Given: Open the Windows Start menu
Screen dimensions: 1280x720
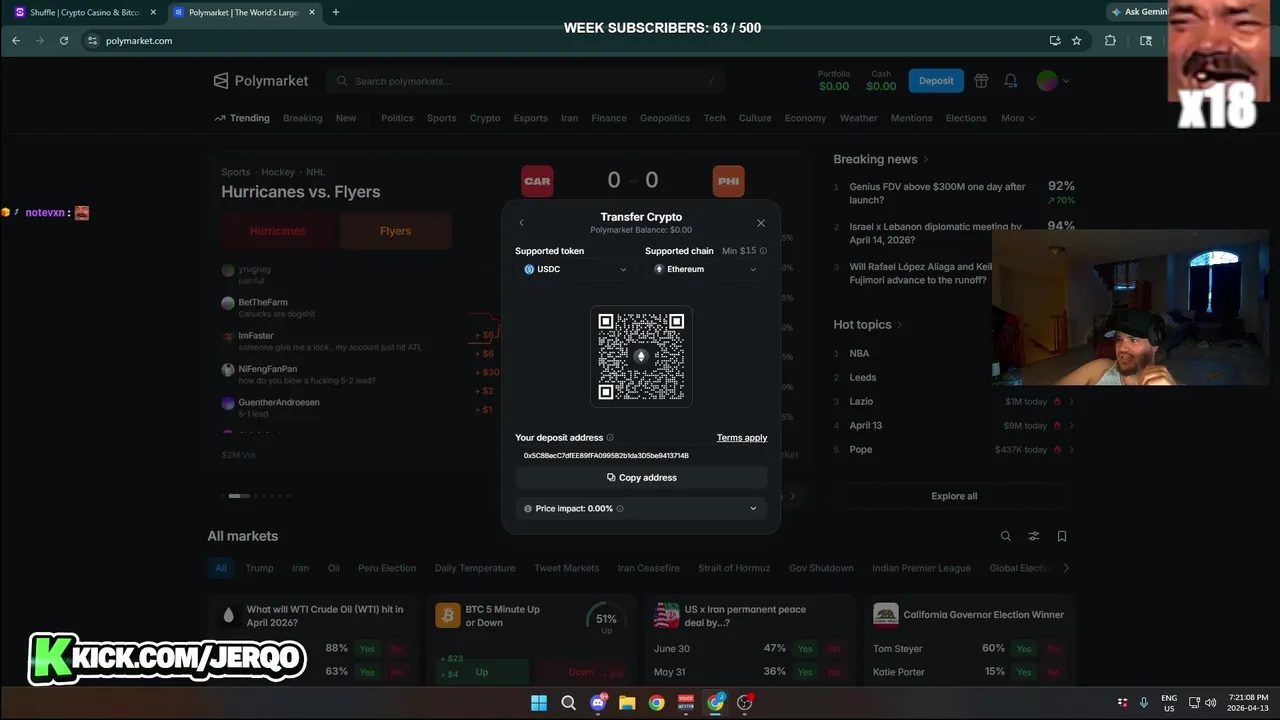Looking at the screenshot, I should tap(539, 702).
